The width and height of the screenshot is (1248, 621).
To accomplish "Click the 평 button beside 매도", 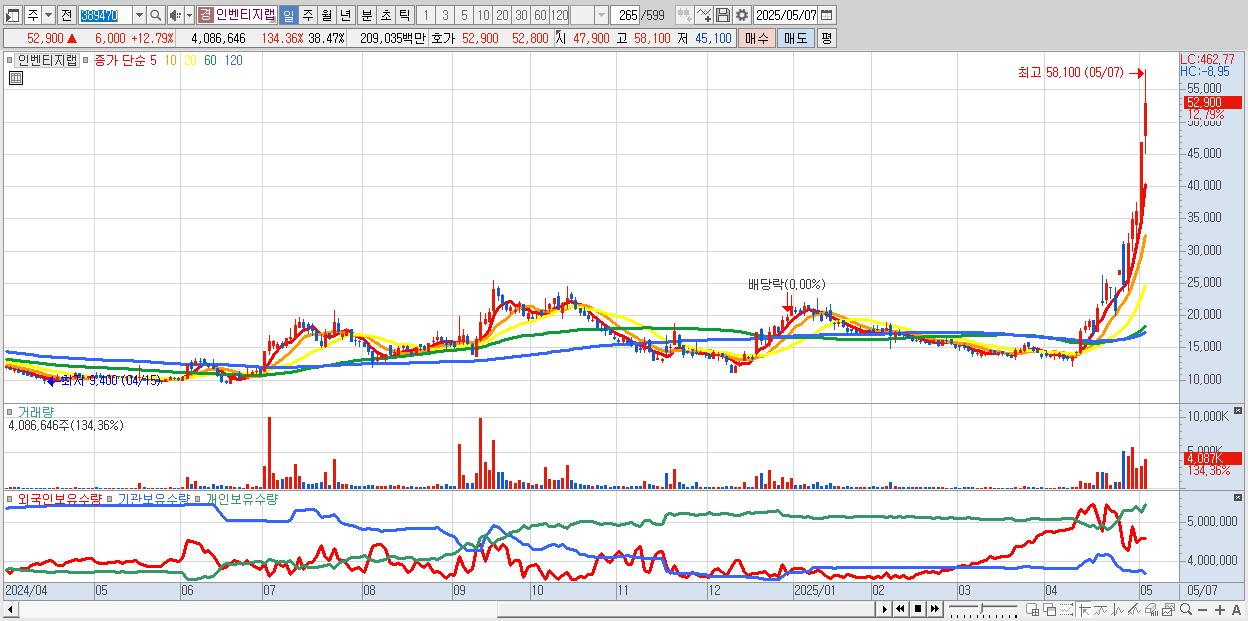I will point(826,38).
